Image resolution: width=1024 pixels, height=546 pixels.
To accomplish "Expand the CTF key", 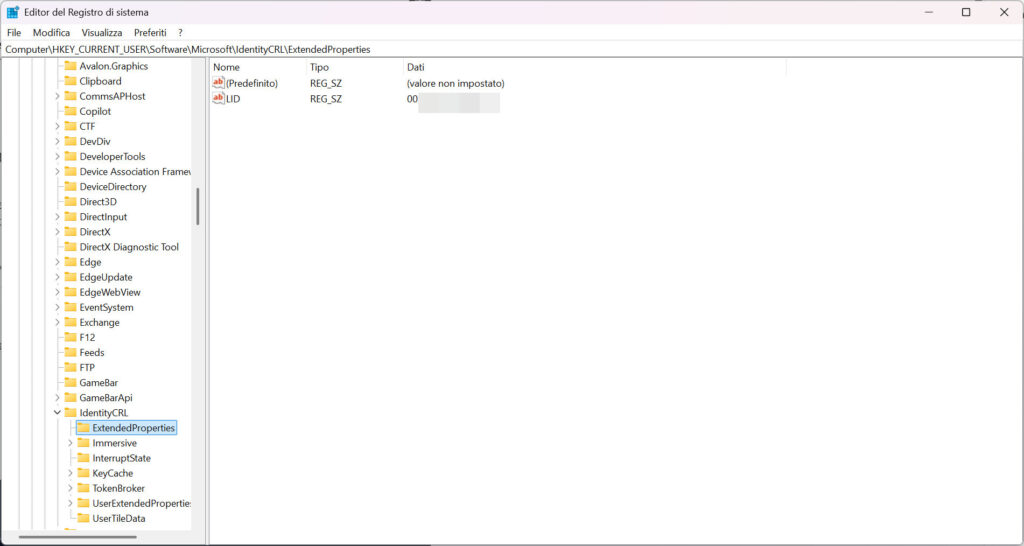I will (57, 126).
